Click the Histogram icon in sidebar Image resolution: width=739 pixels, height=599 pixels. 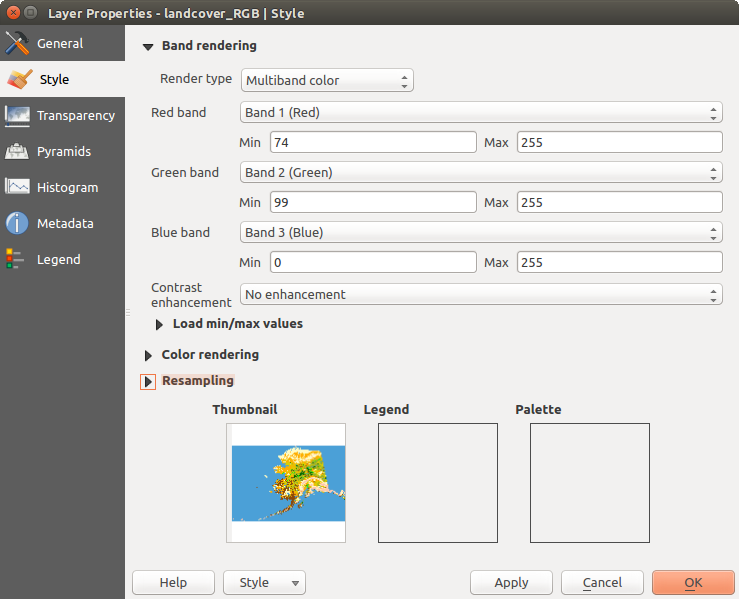tap(17, 188)
